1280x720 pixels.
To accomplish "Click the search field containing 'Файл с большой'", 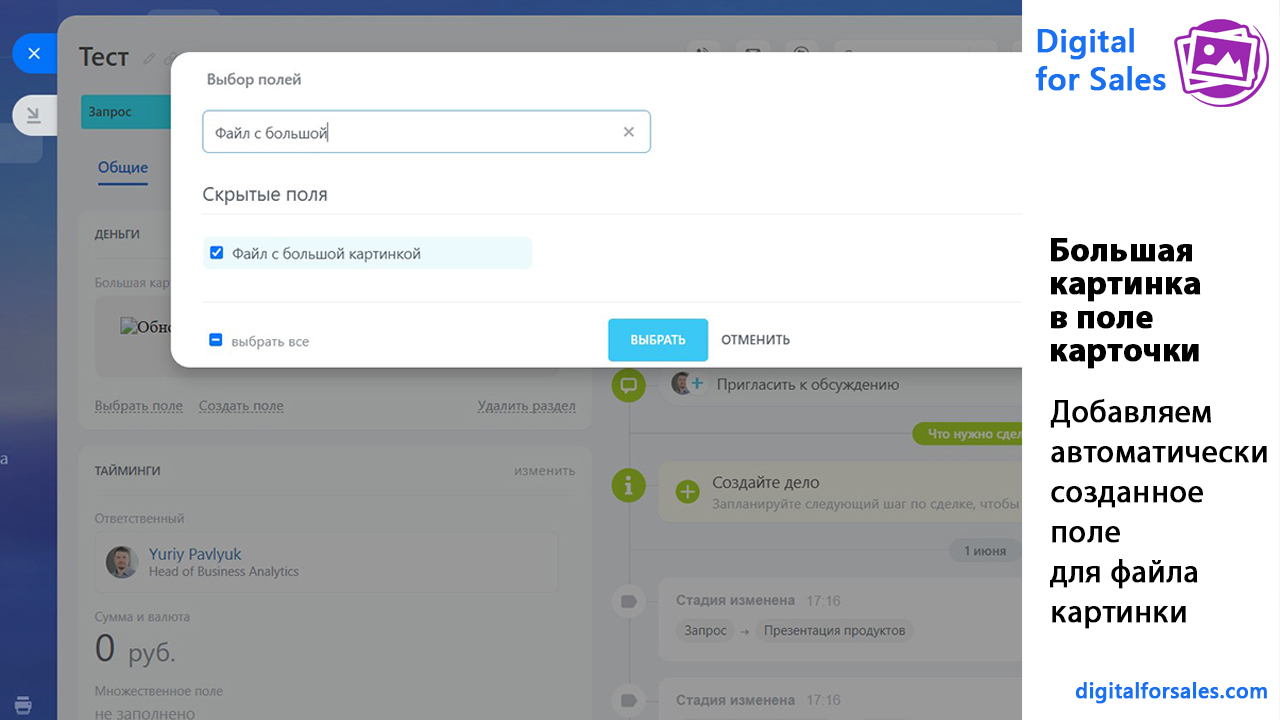I will point(426,132).
